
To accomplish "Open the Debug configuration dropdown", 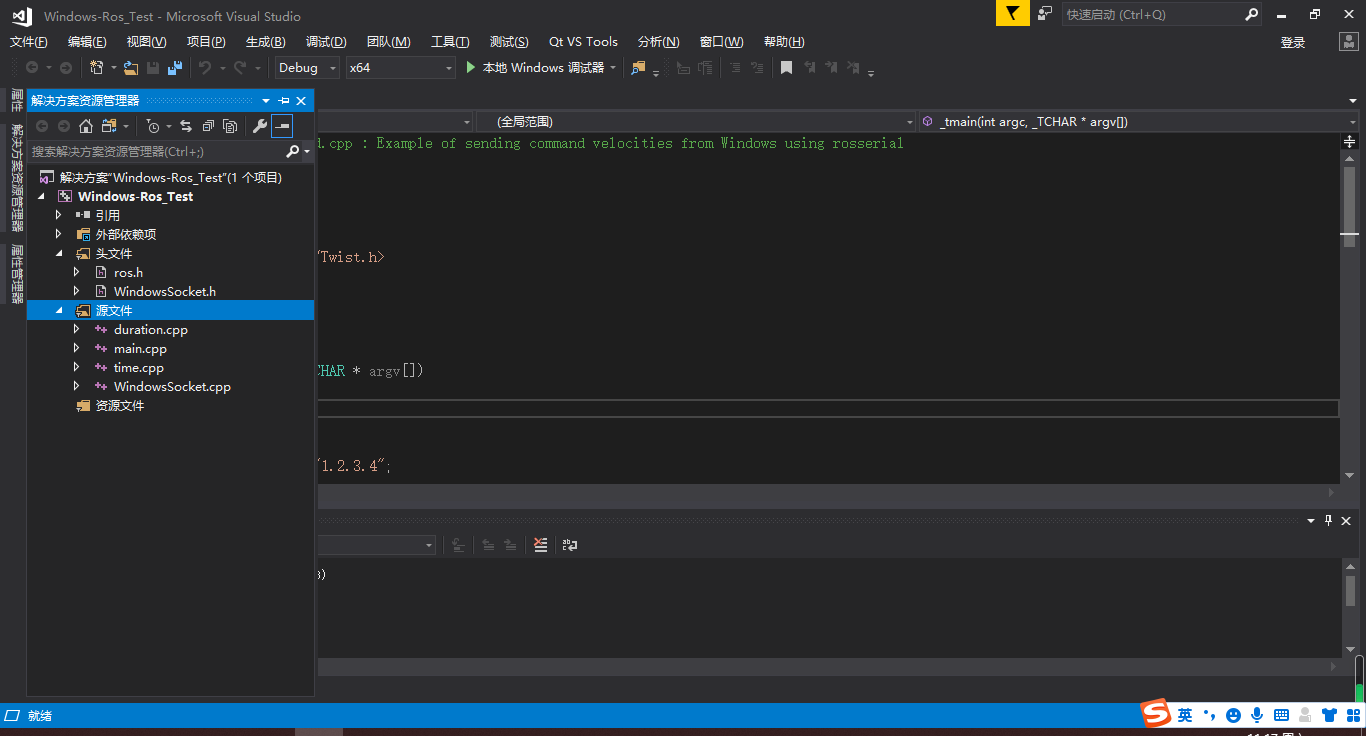I will pos(307,68).
